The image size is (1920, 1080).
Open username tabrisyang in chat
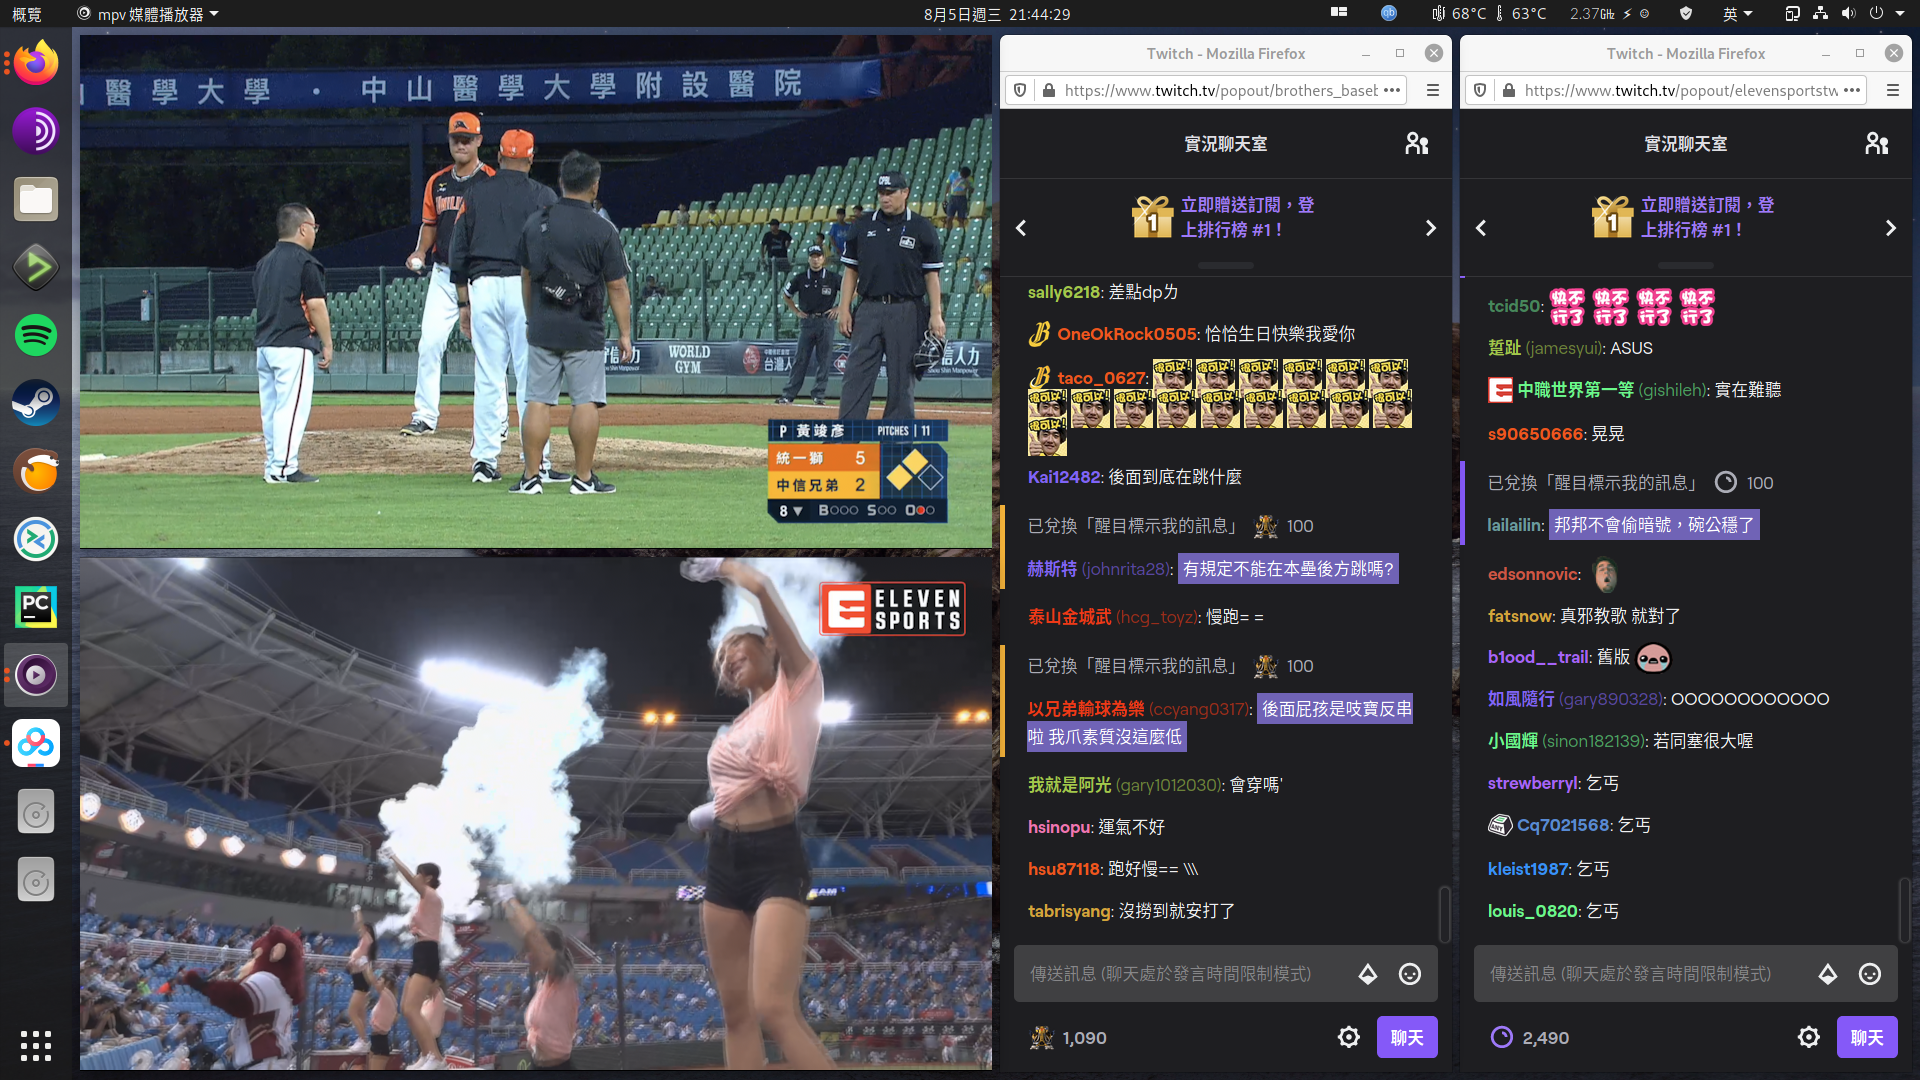(1069, 911)
